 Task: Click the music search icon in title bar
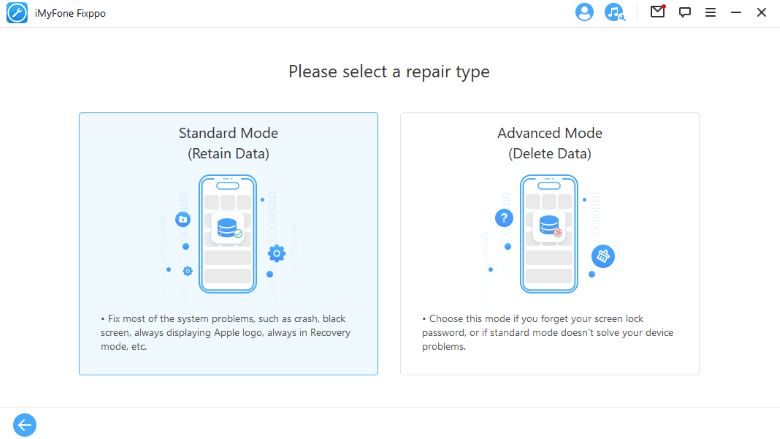click(615, 12)
